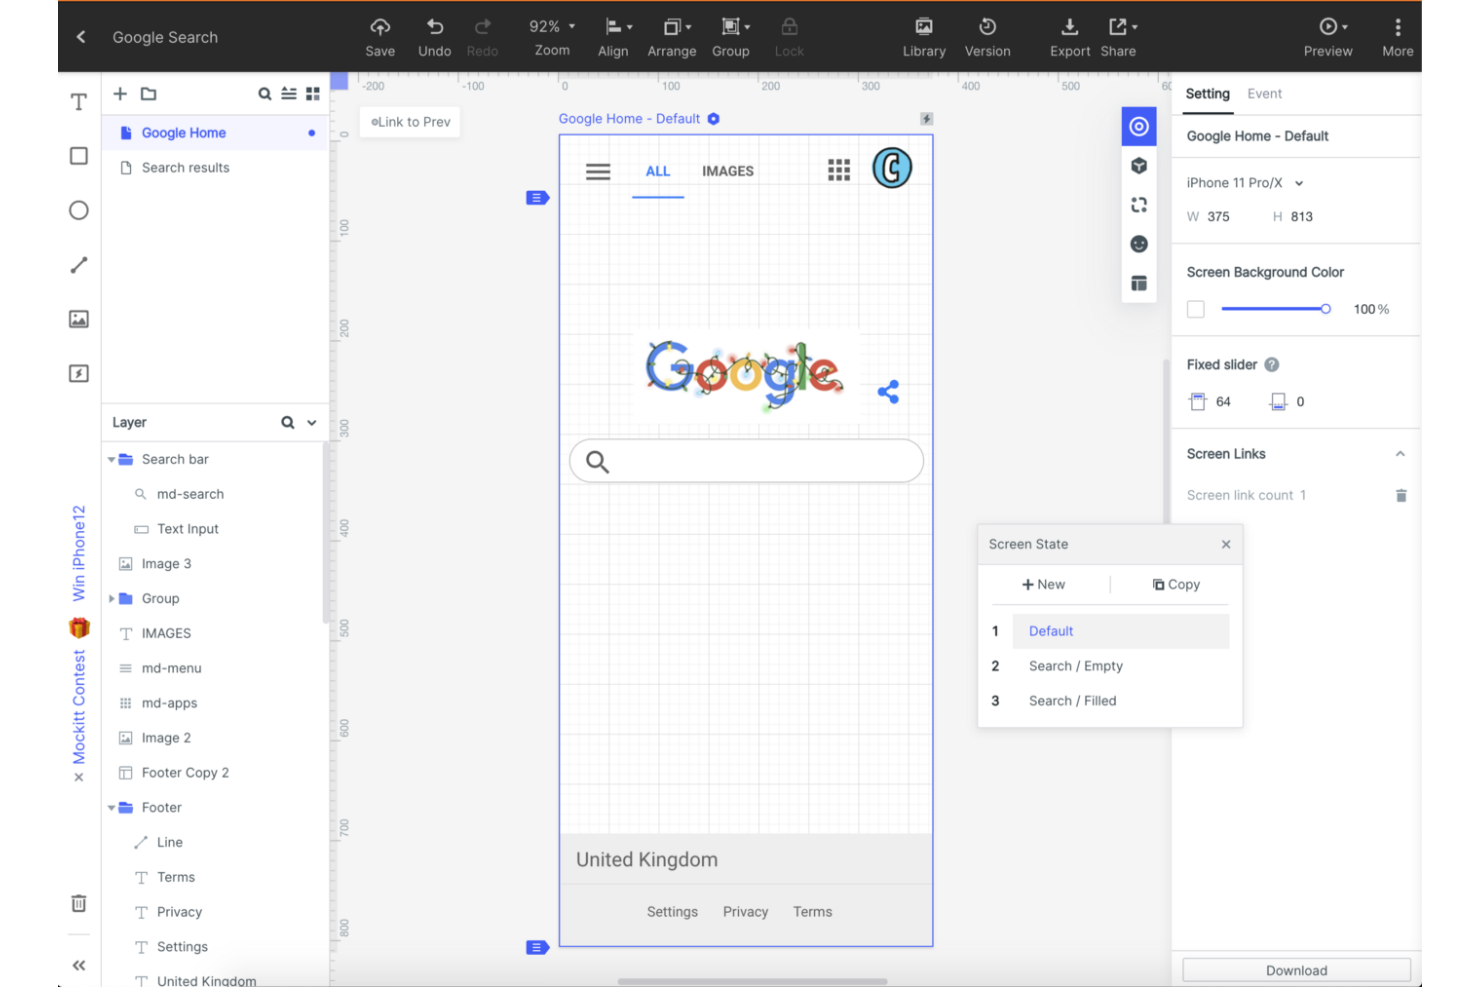
Task: Open the trash bin in left sidebar
Action: (79, 903)
